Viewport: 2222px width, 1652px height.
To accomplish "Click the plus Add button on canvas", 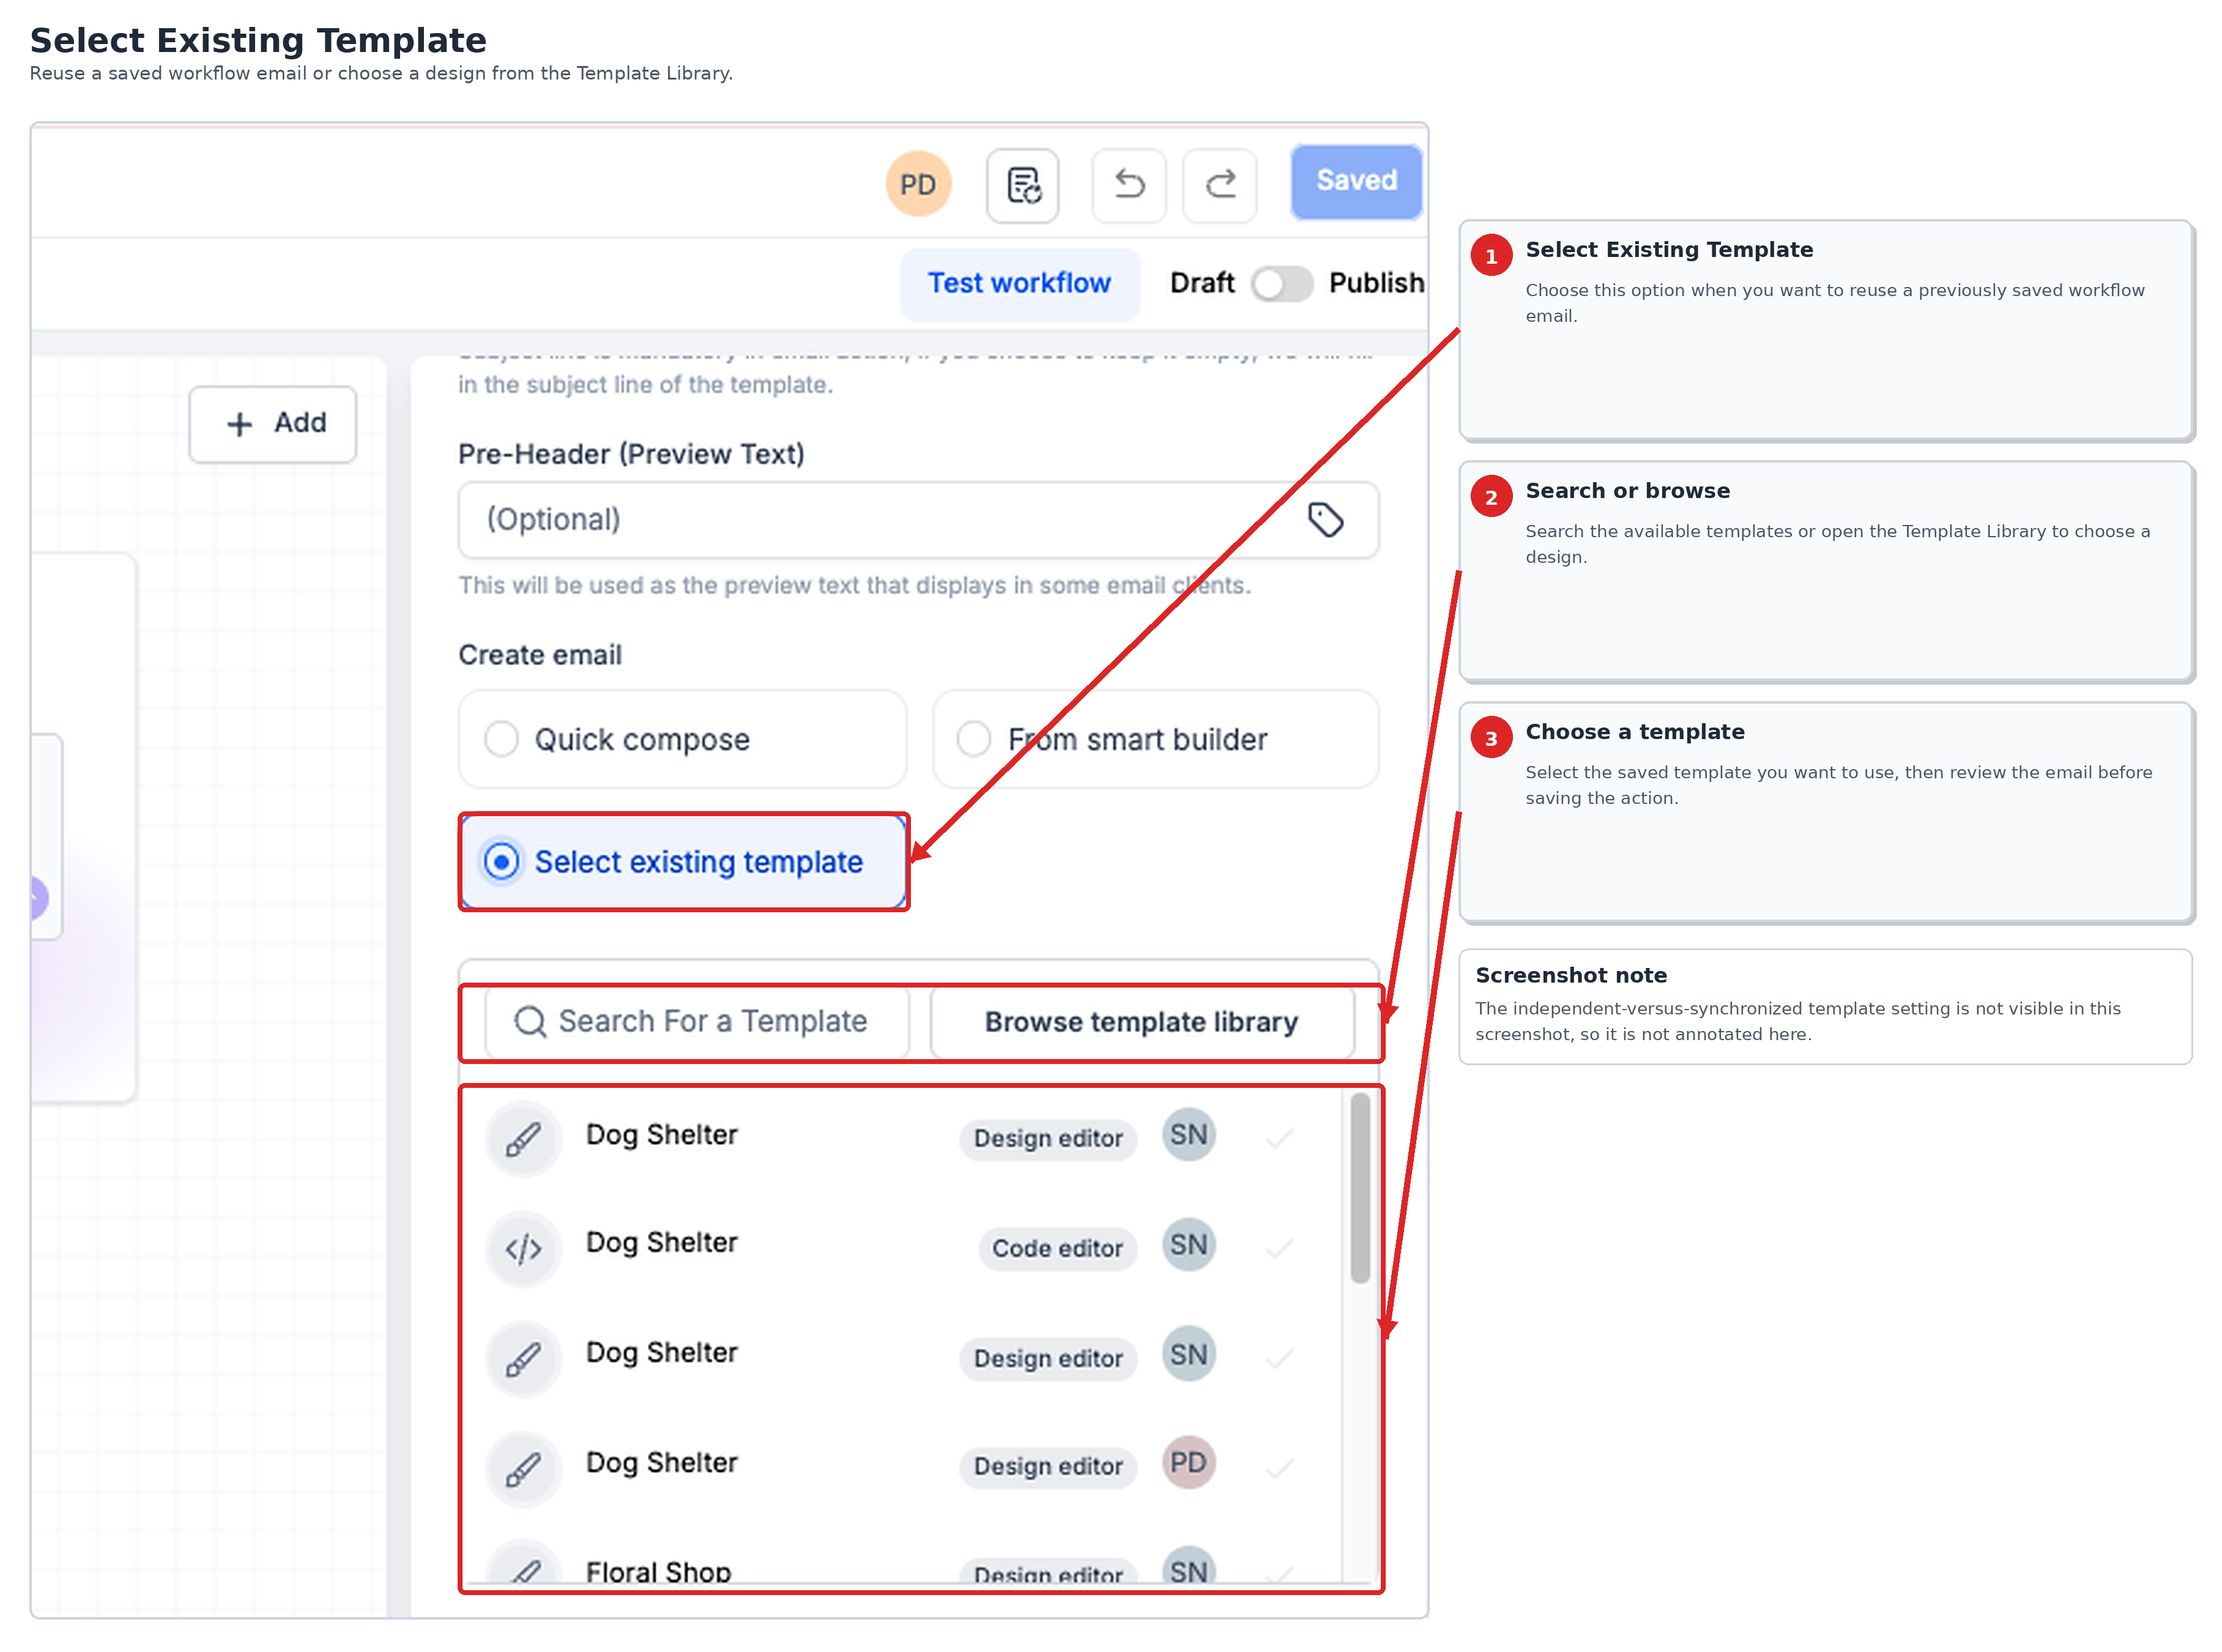I will click(272, 424).
